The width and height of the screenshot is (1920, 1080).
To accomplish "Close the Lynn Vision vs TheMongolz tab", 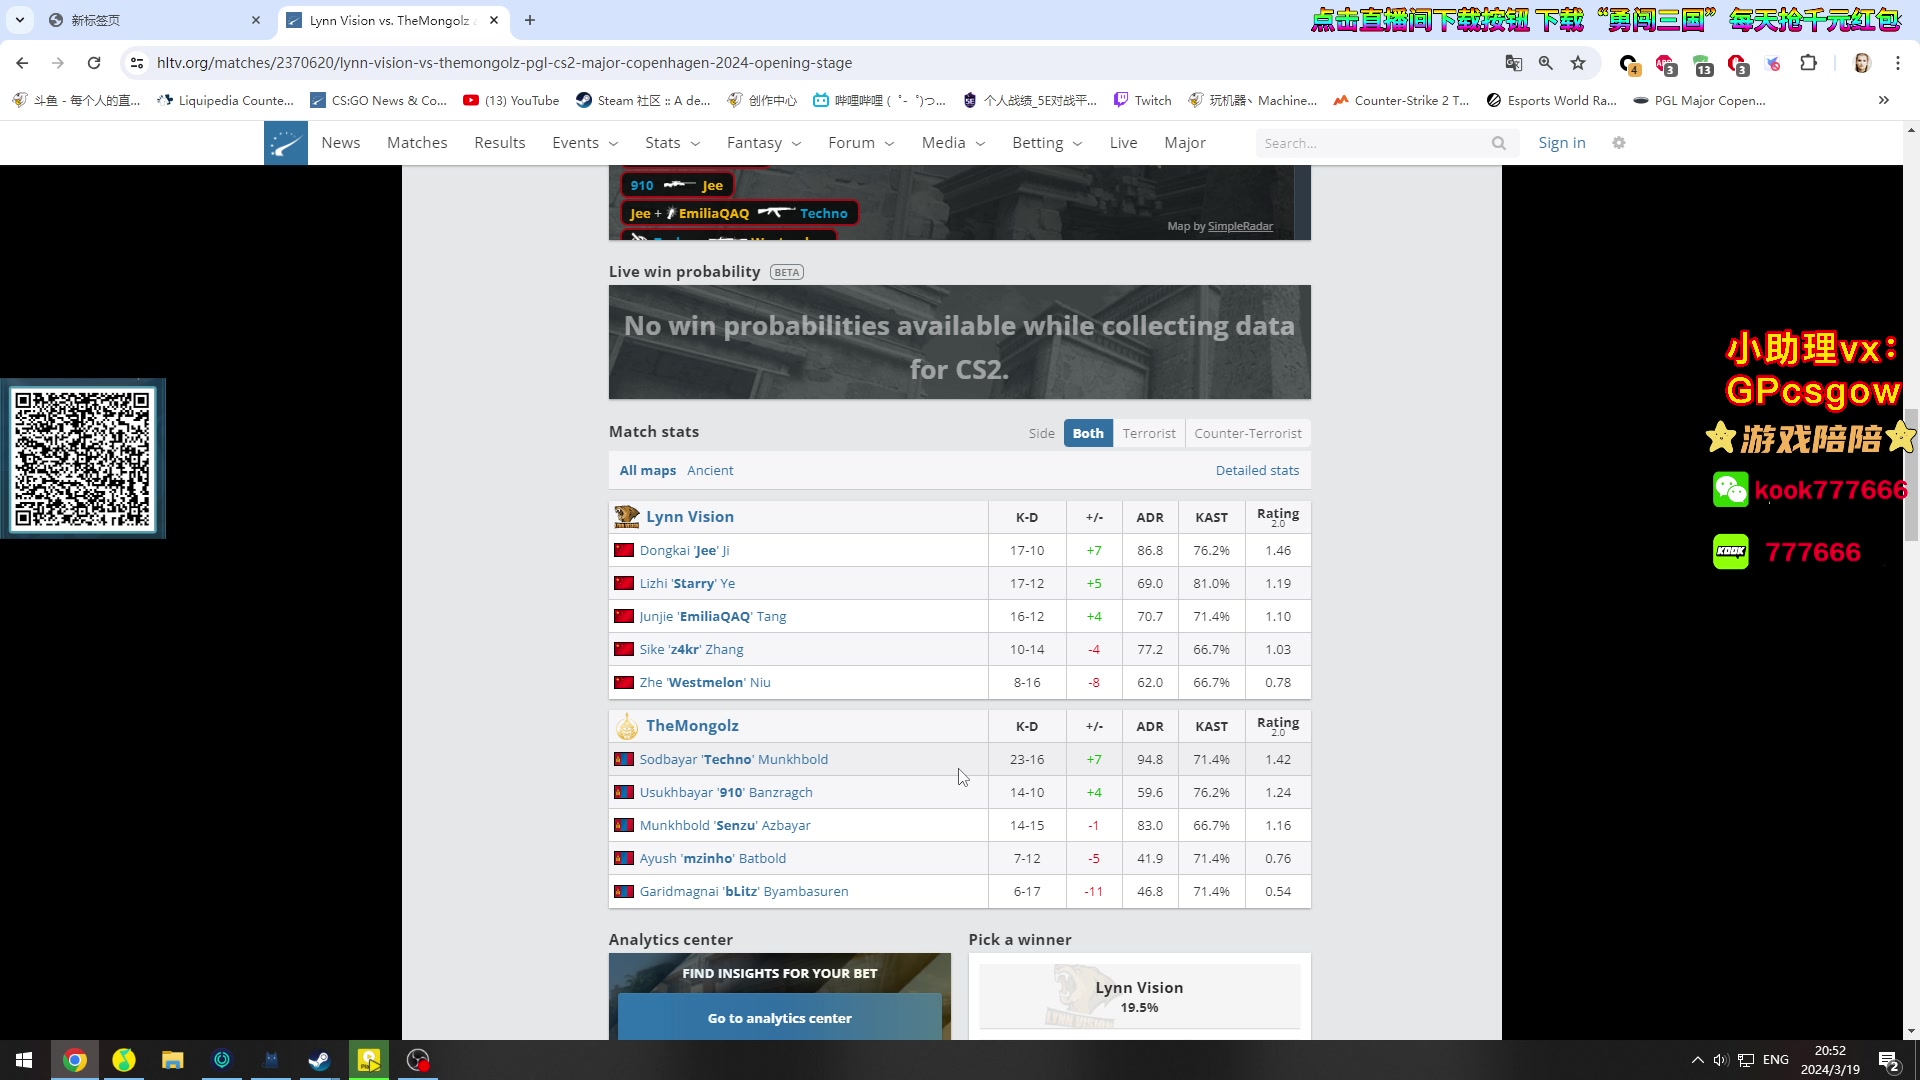I will coord(494,20).
